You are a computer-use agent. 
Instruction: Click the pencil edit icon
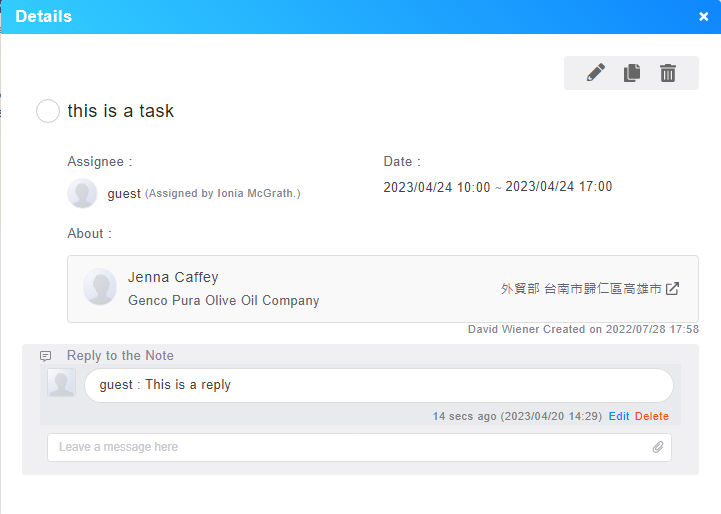pos(595,73)
